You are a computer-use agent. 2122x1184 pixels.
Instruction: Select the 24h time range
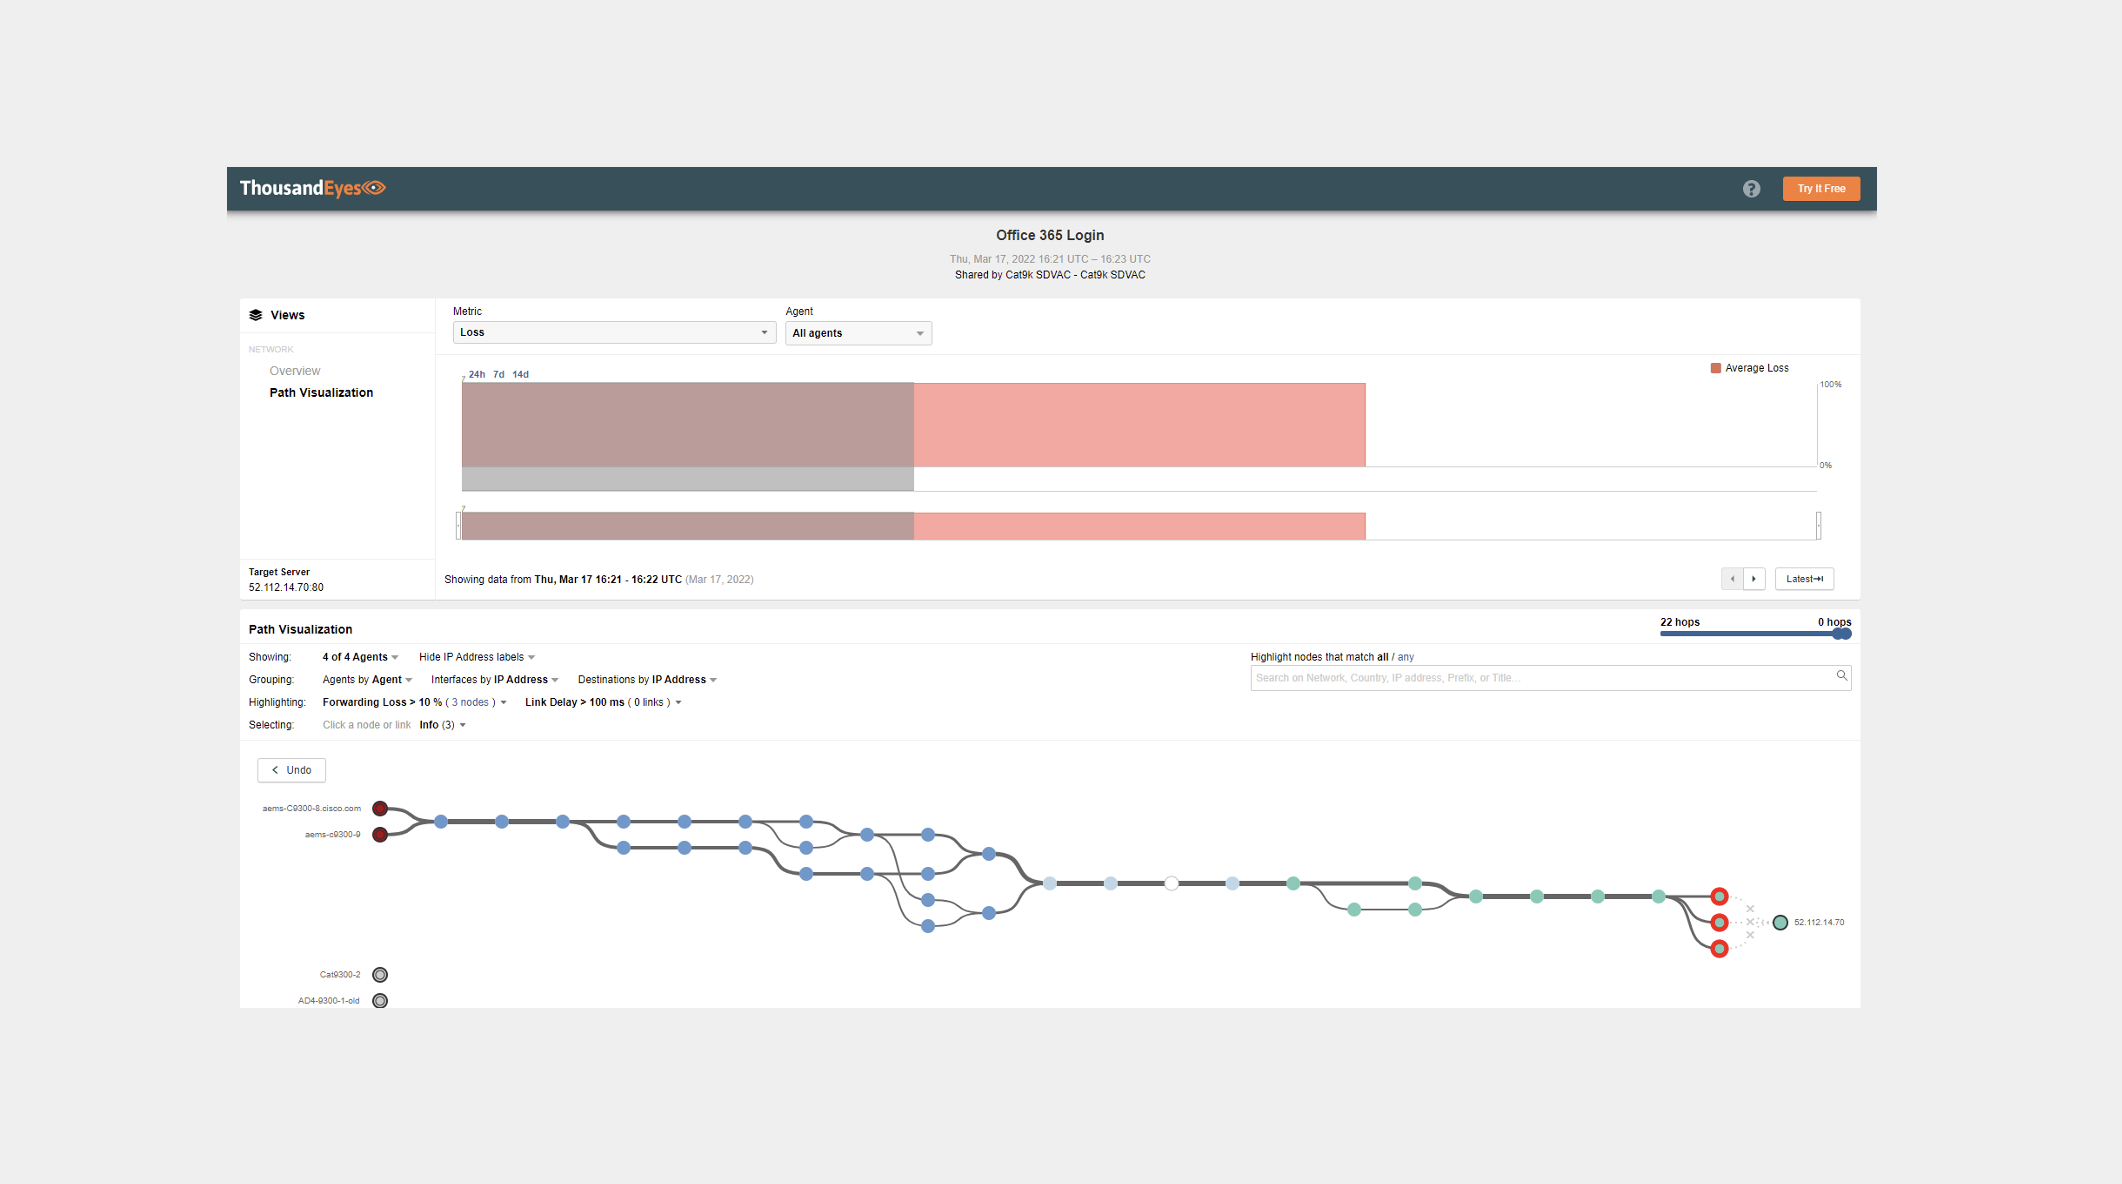click(x=477, y=374)
